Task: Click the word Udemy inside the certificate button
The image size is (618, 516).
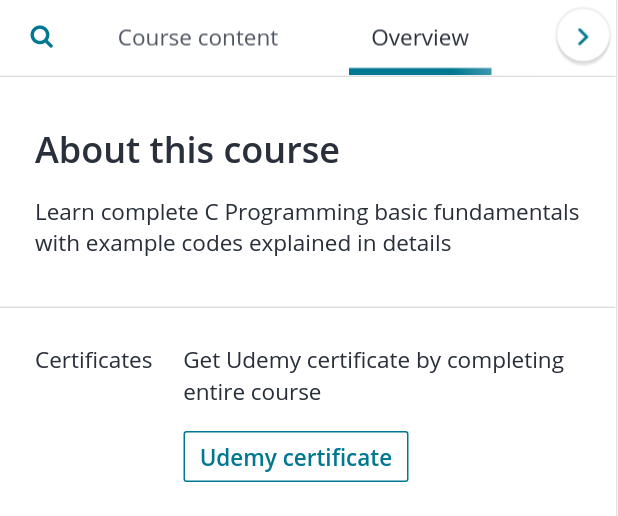Action: coord(238,458)
